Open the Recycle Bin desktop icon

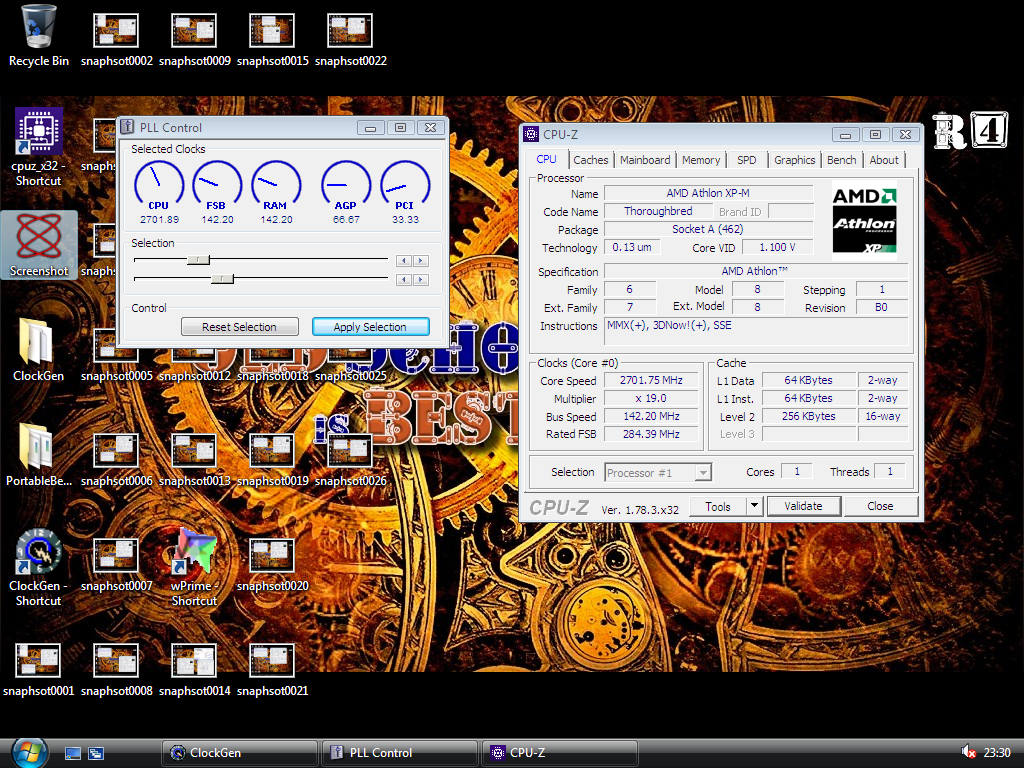point(39,36)
